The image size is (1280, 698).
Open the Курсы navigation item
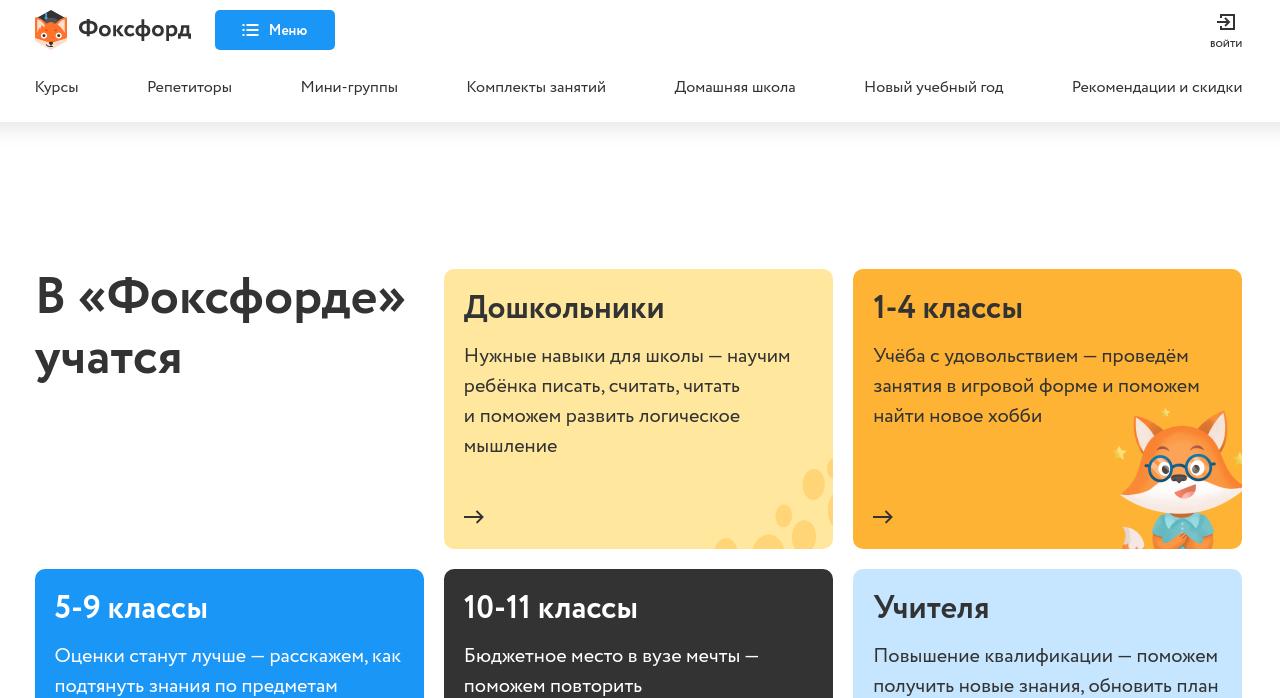pos(57,87)
